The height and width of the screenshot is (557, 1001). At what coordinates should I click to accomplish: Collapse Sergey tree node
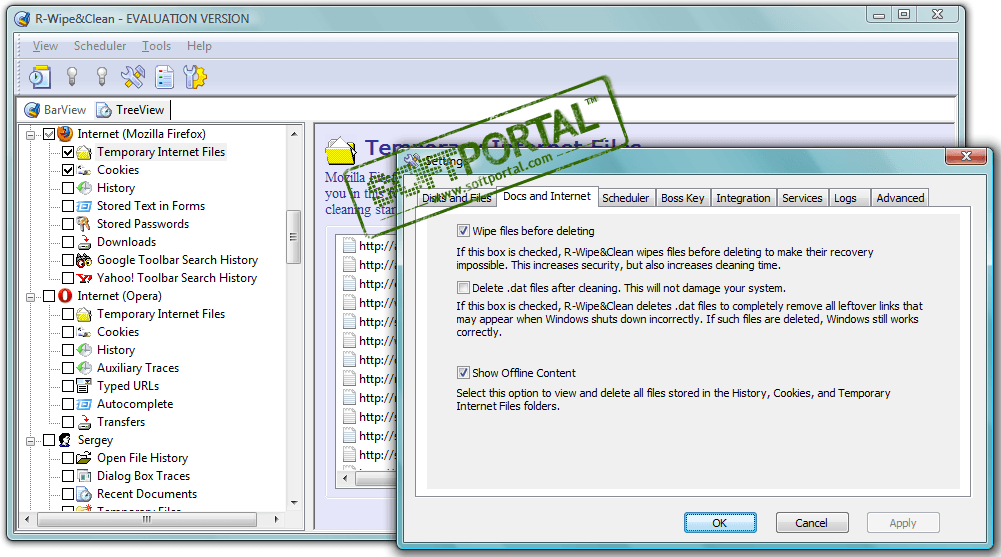pyautogui.click(x=30, y=441)
